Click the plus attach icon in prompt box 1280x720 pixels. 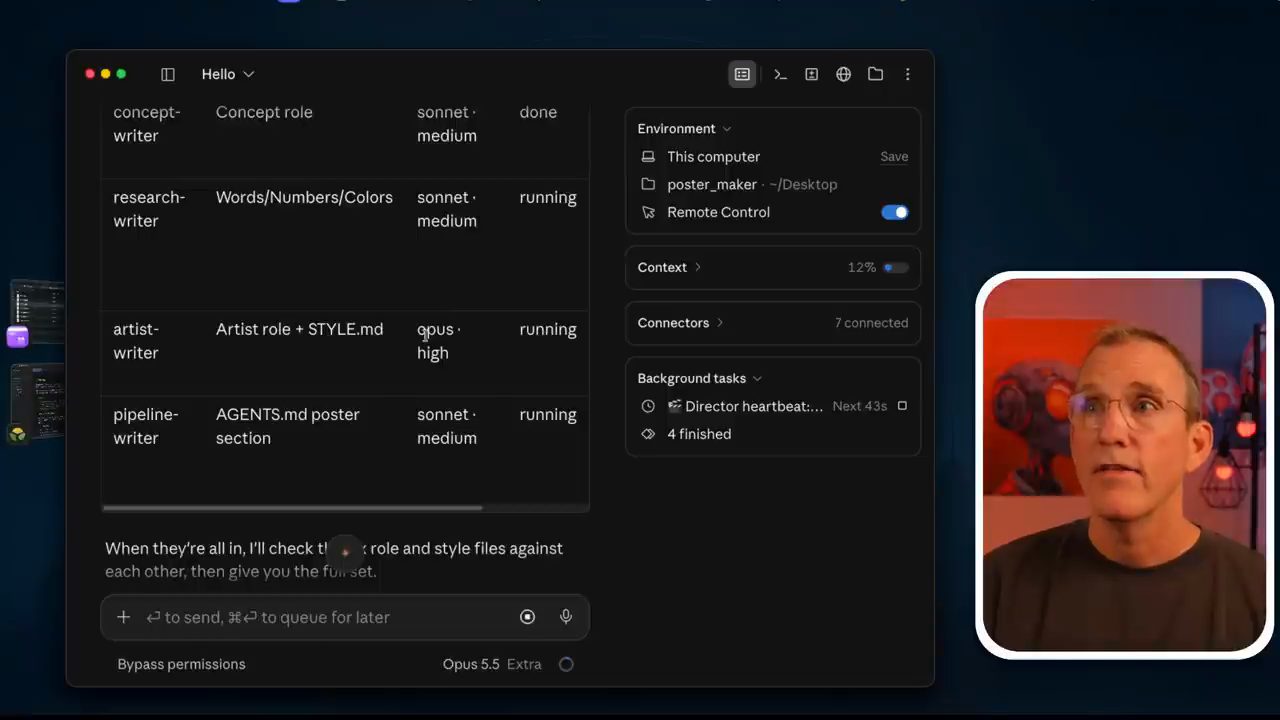click(123, 617)
